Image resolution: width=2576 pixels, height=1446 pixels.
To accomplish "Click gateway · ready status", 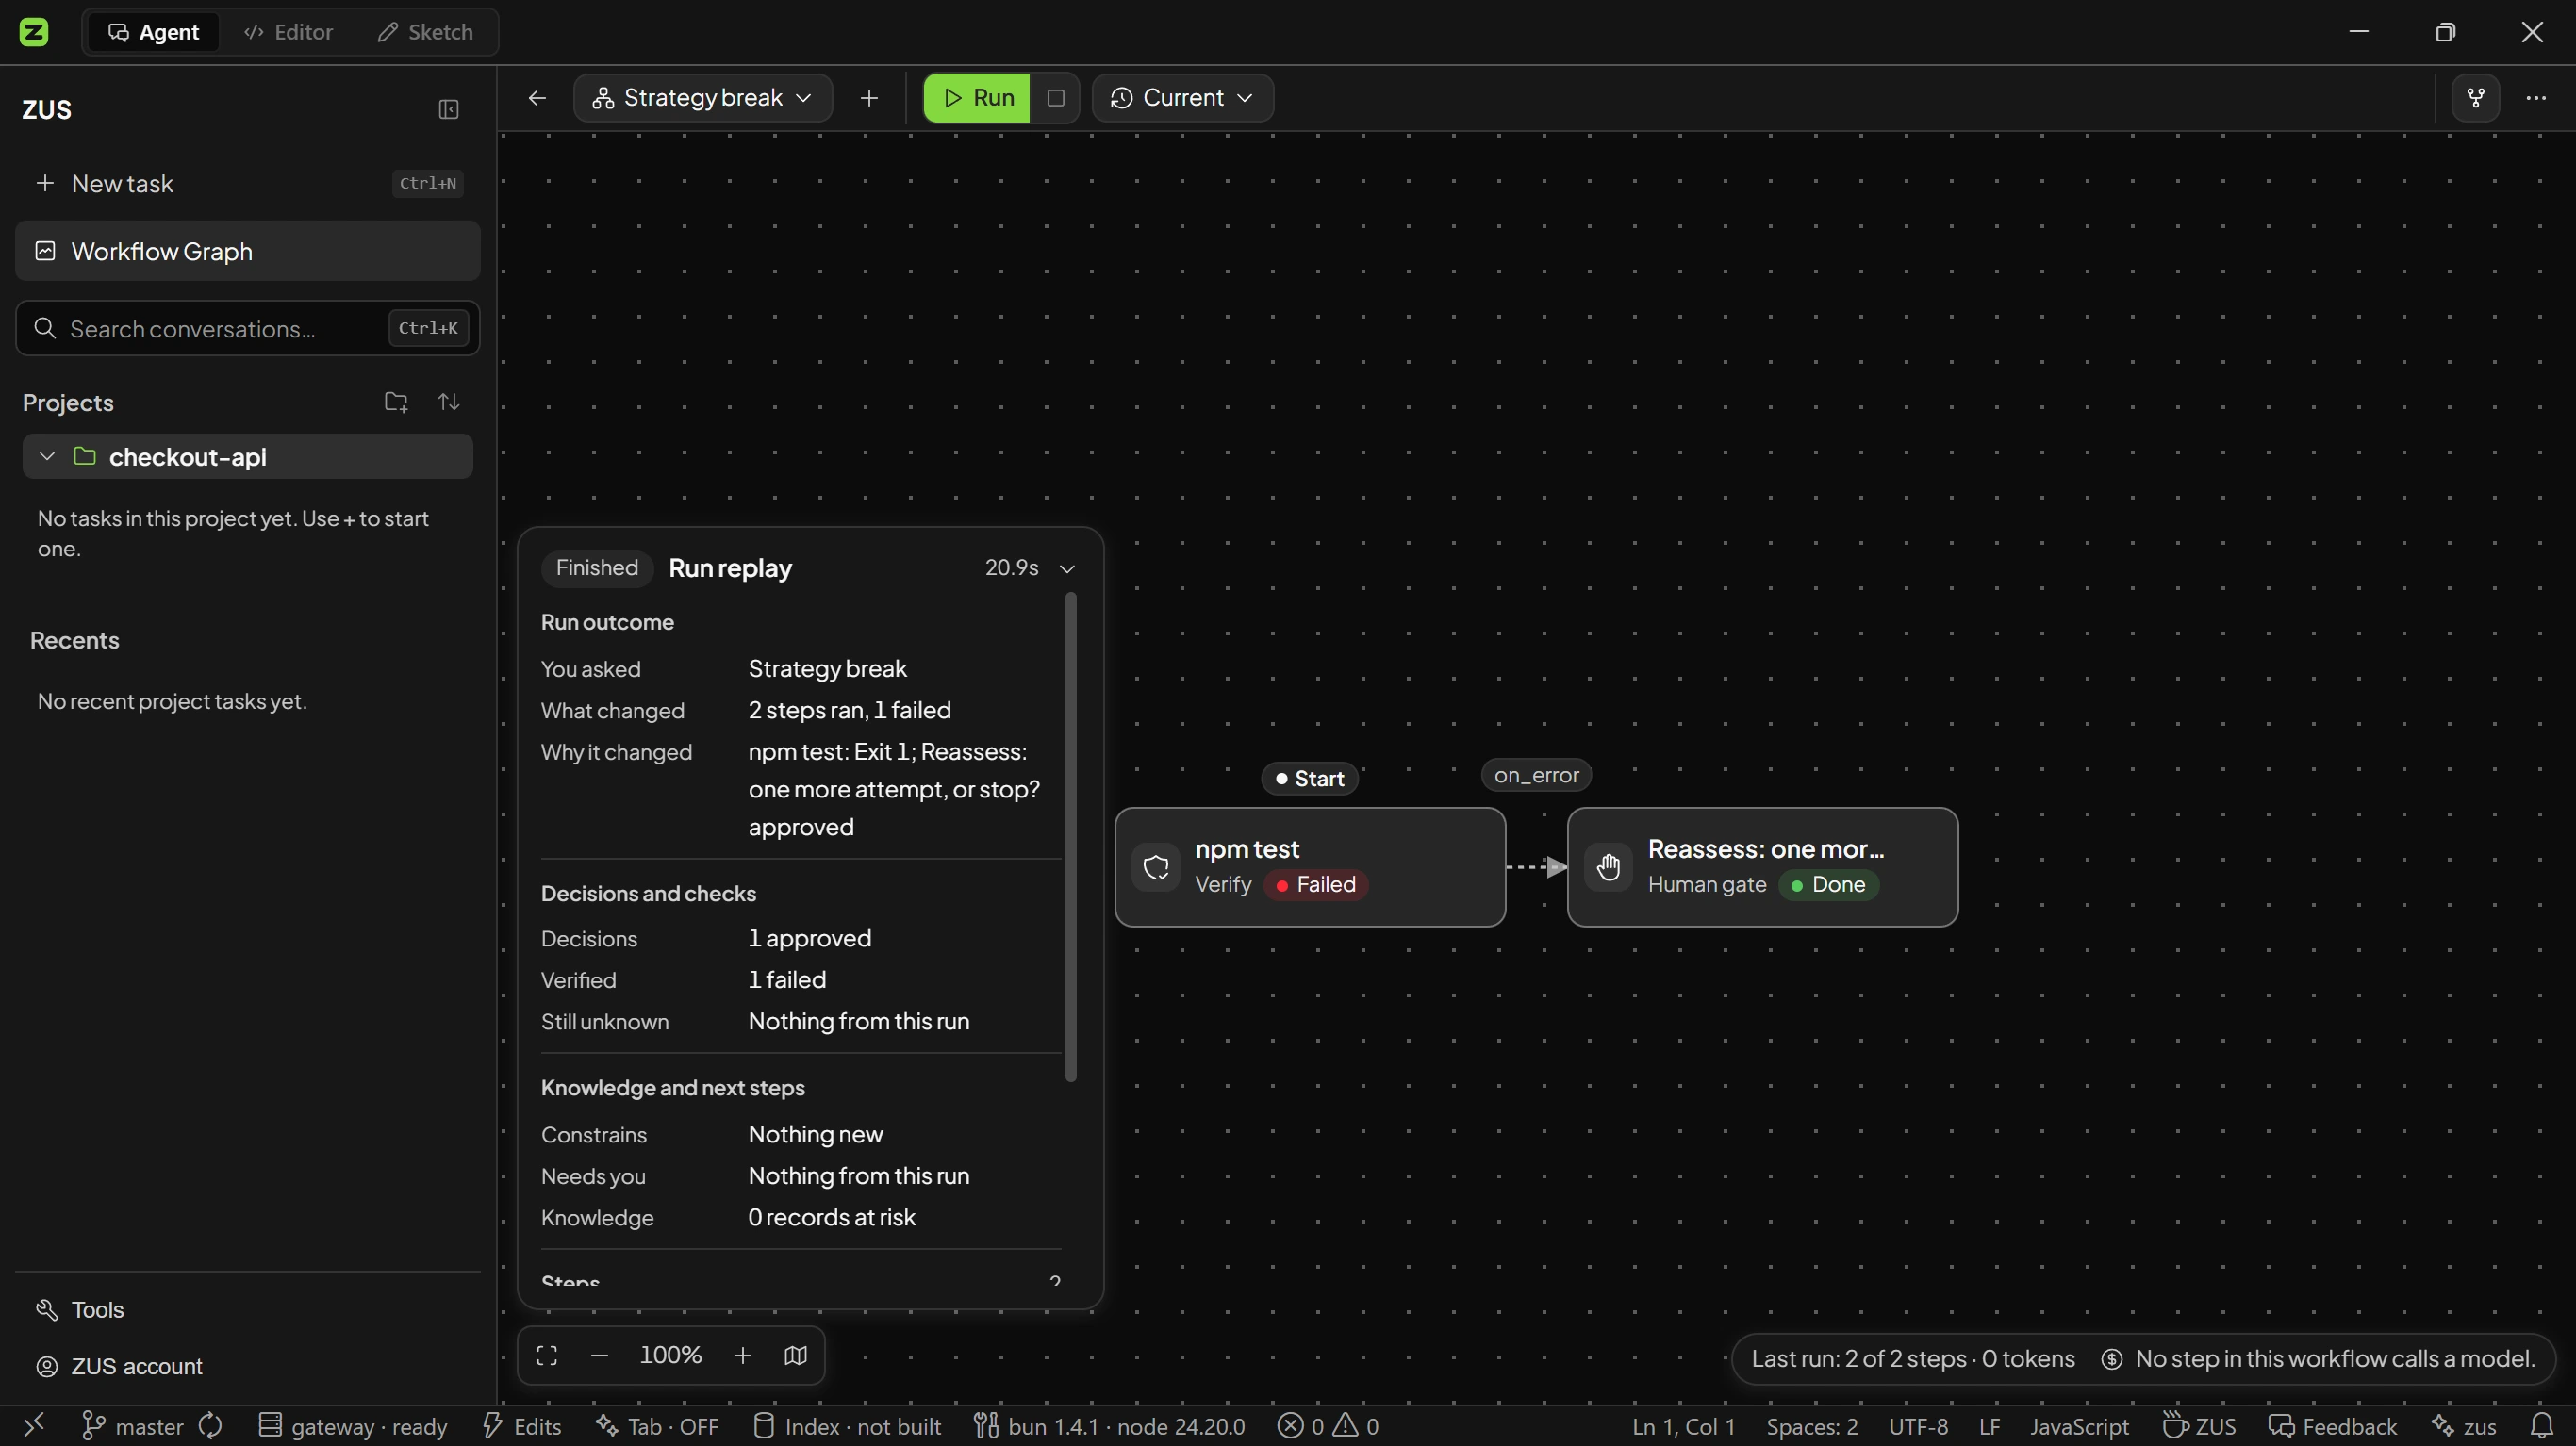I will [353, 1426].
